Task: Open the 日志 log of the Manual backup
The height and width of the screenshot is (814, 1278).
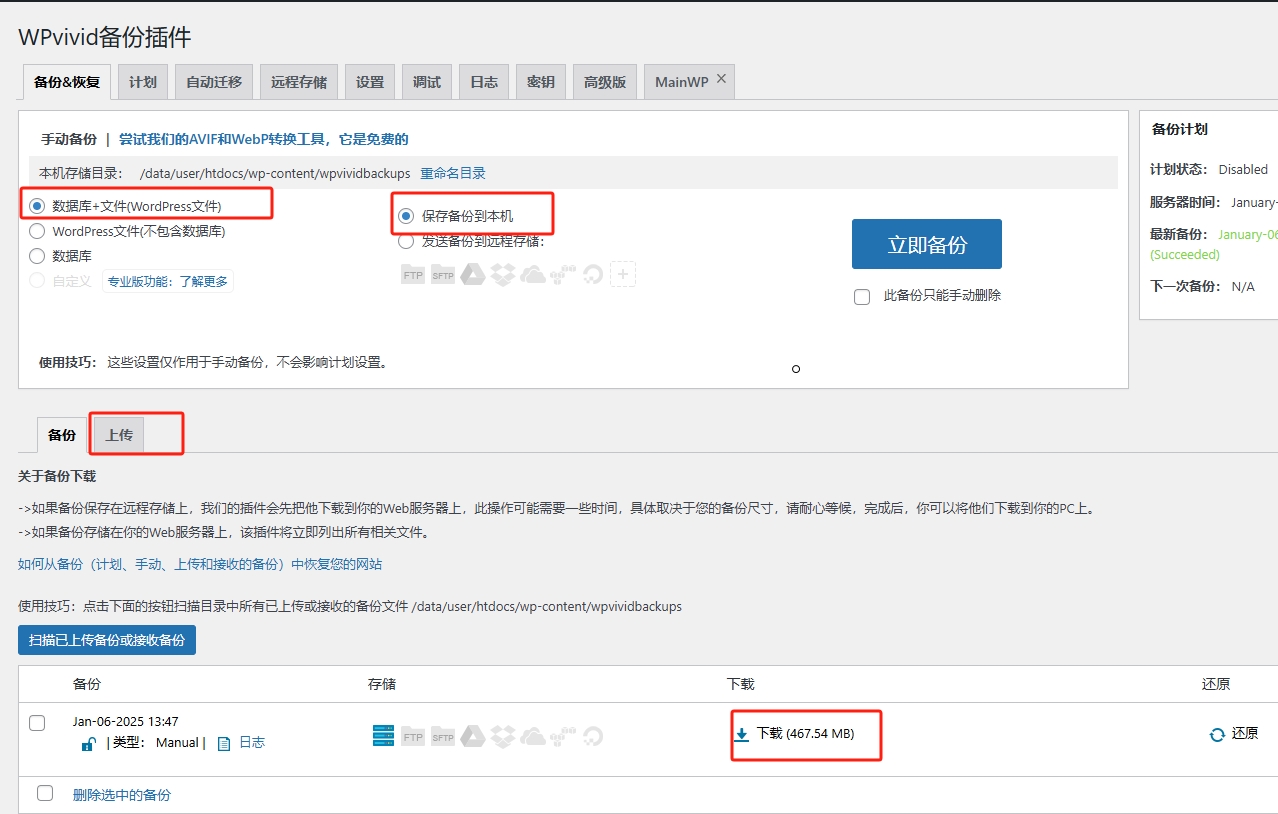Action: pyautogui.click(x=252, y=743)
